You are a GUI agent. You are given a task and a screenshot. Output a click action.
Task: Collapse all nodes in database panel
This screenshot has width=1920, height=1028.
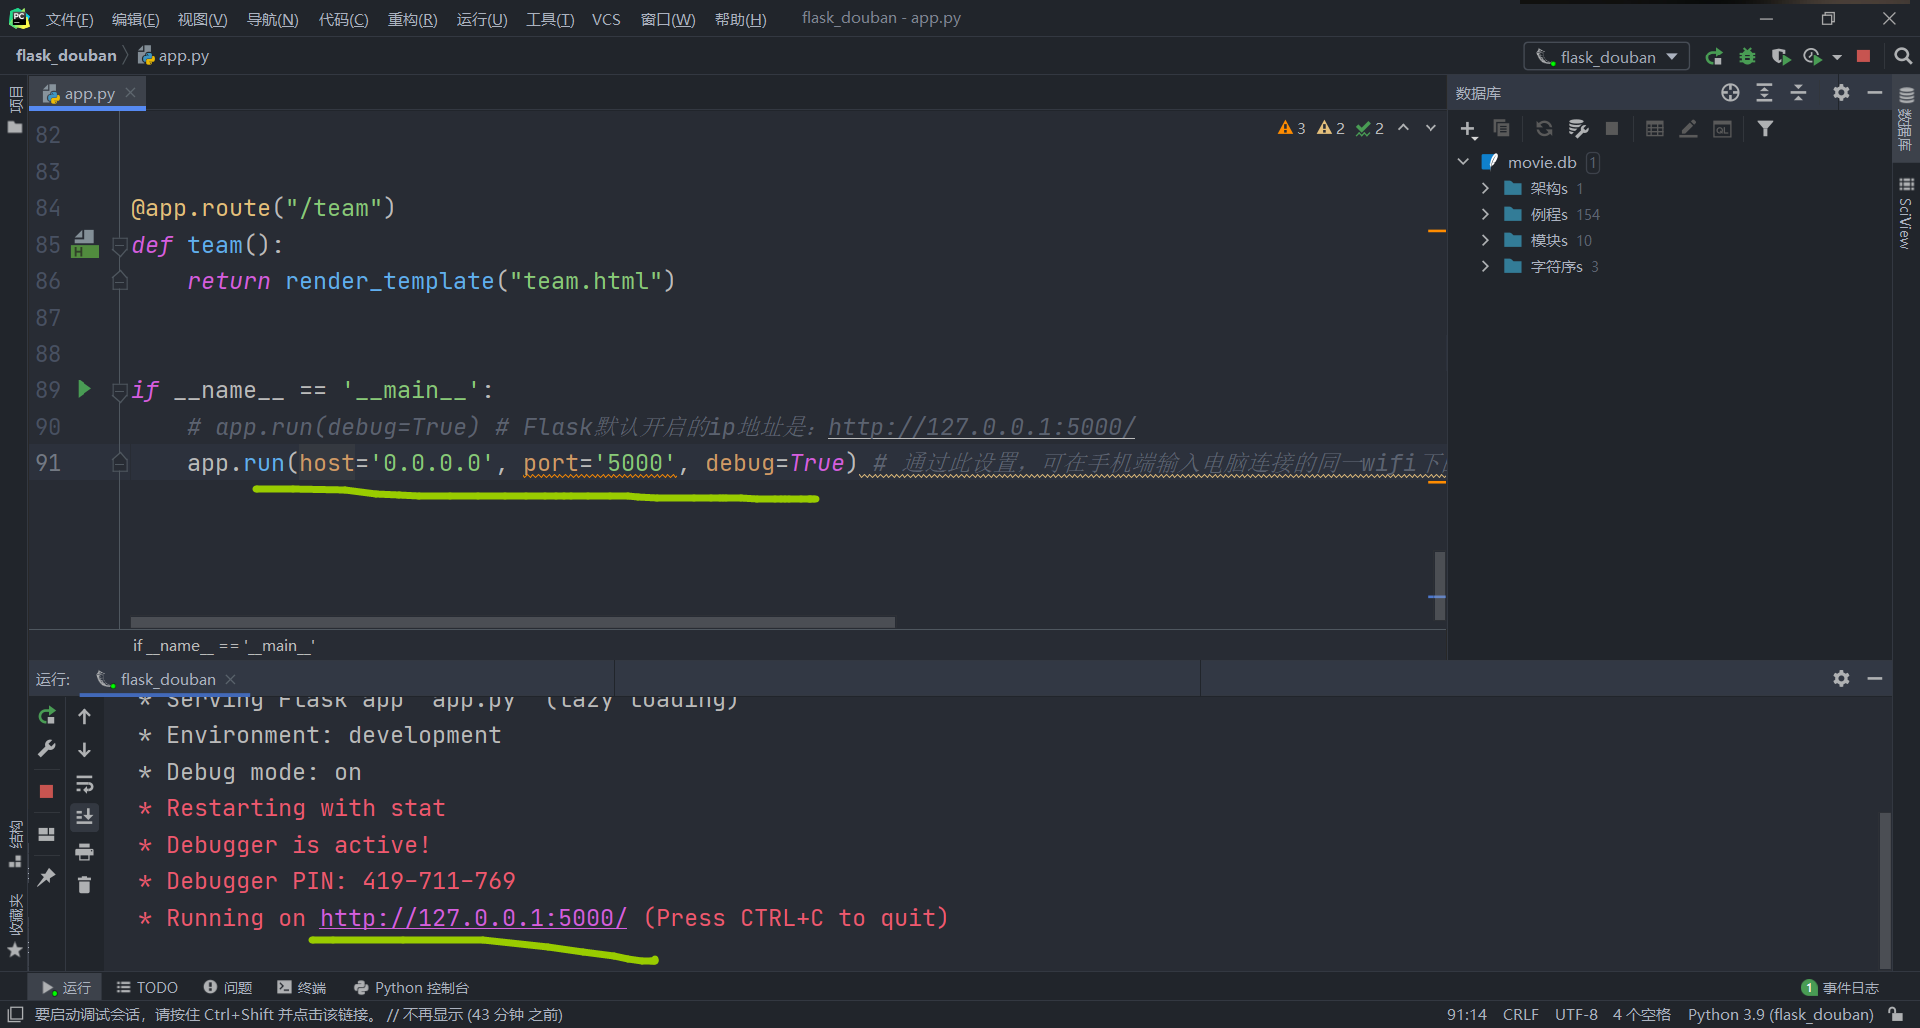[x=1798, y=93]
